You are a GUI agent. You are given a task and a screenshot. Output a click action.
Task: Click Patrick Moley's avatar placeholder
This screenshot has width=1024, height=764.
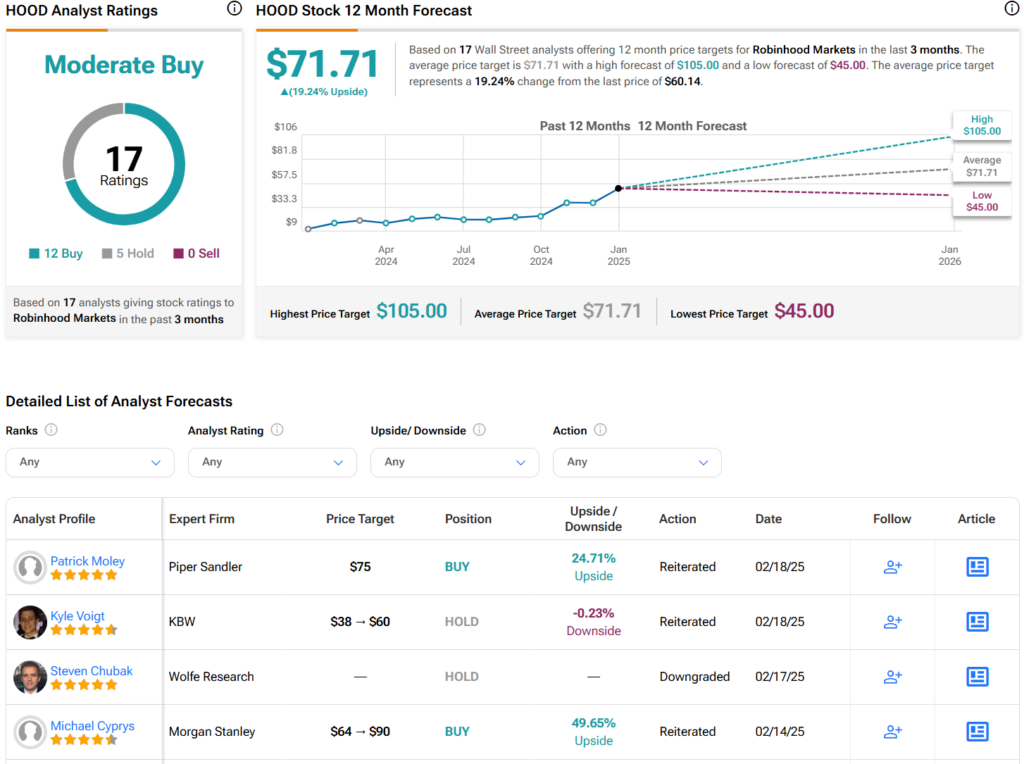click(x=30, y=567)
